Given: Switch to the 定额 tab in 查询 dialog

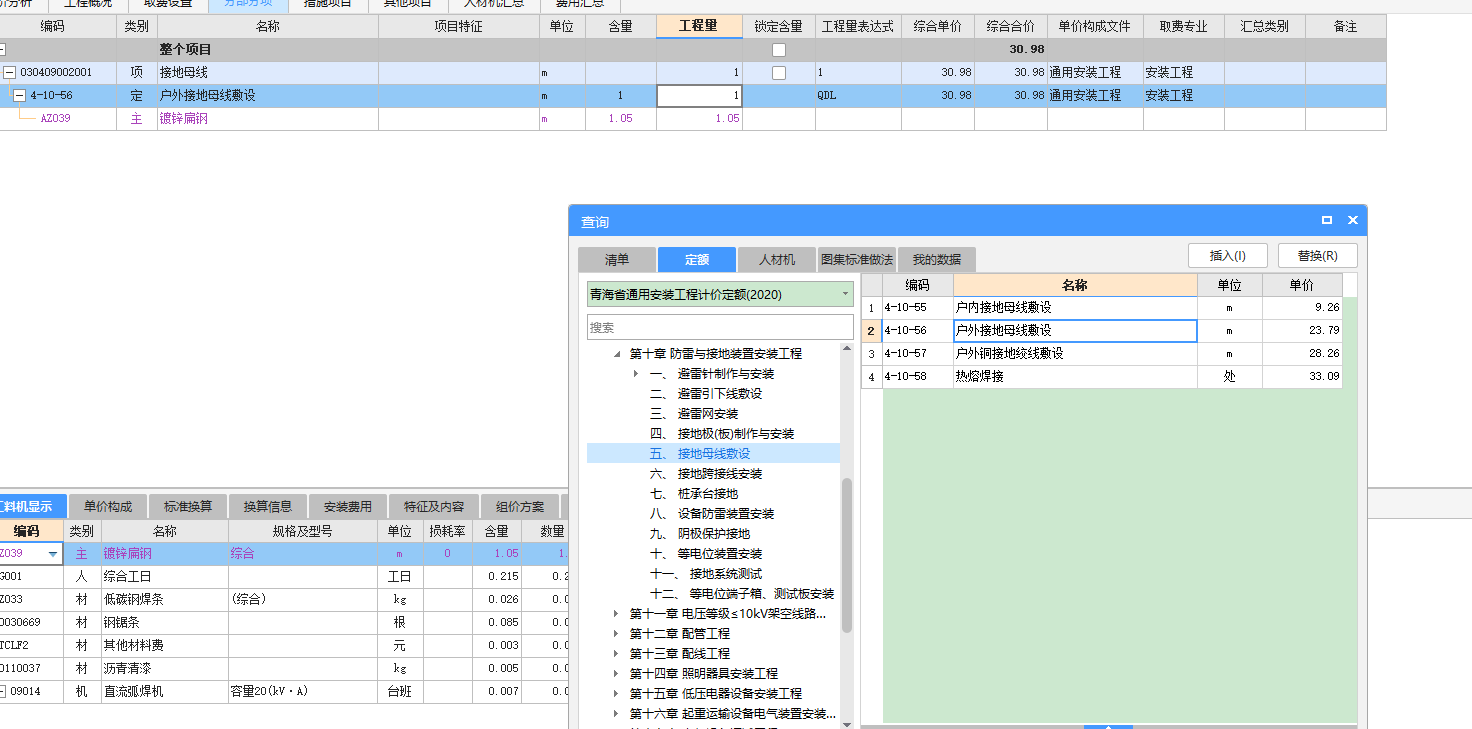Looking at the screenshot, I should (697, 259).
